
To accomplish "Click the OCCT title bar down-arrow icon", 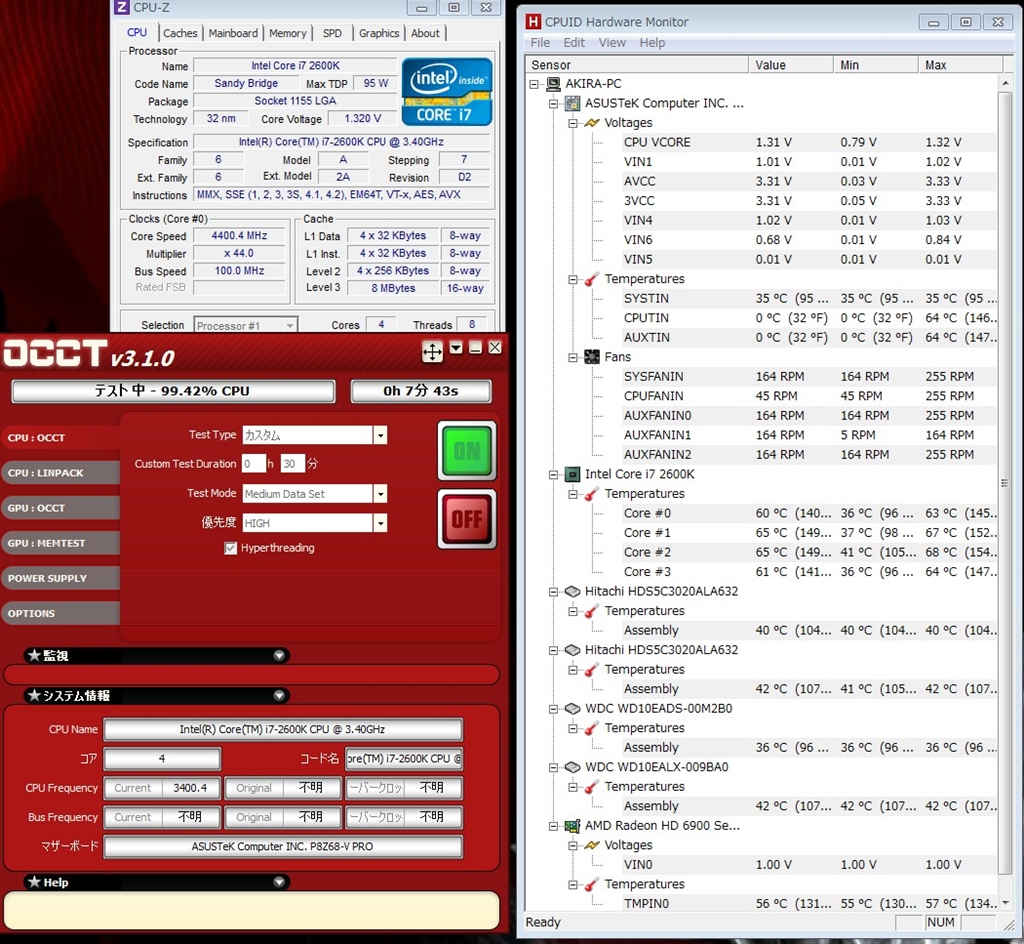I will click(x=456, y=348).
